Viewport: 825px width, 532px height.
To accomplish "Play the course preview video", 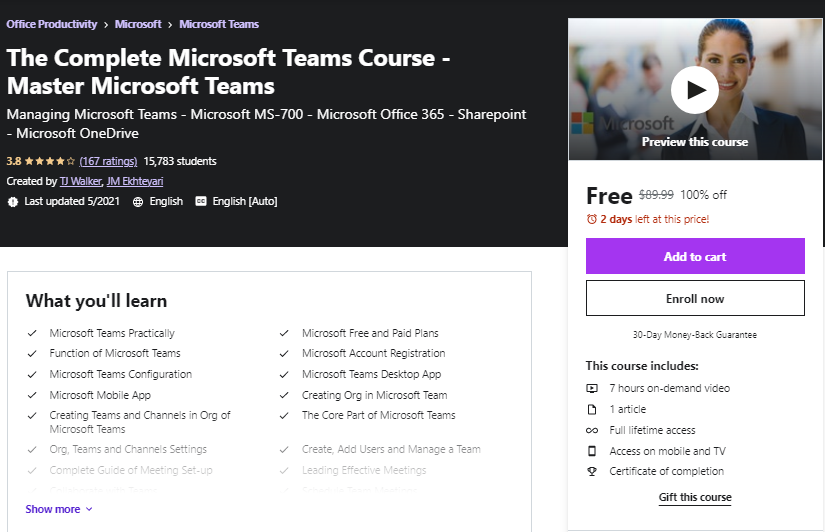I will (x=694, y=91).
